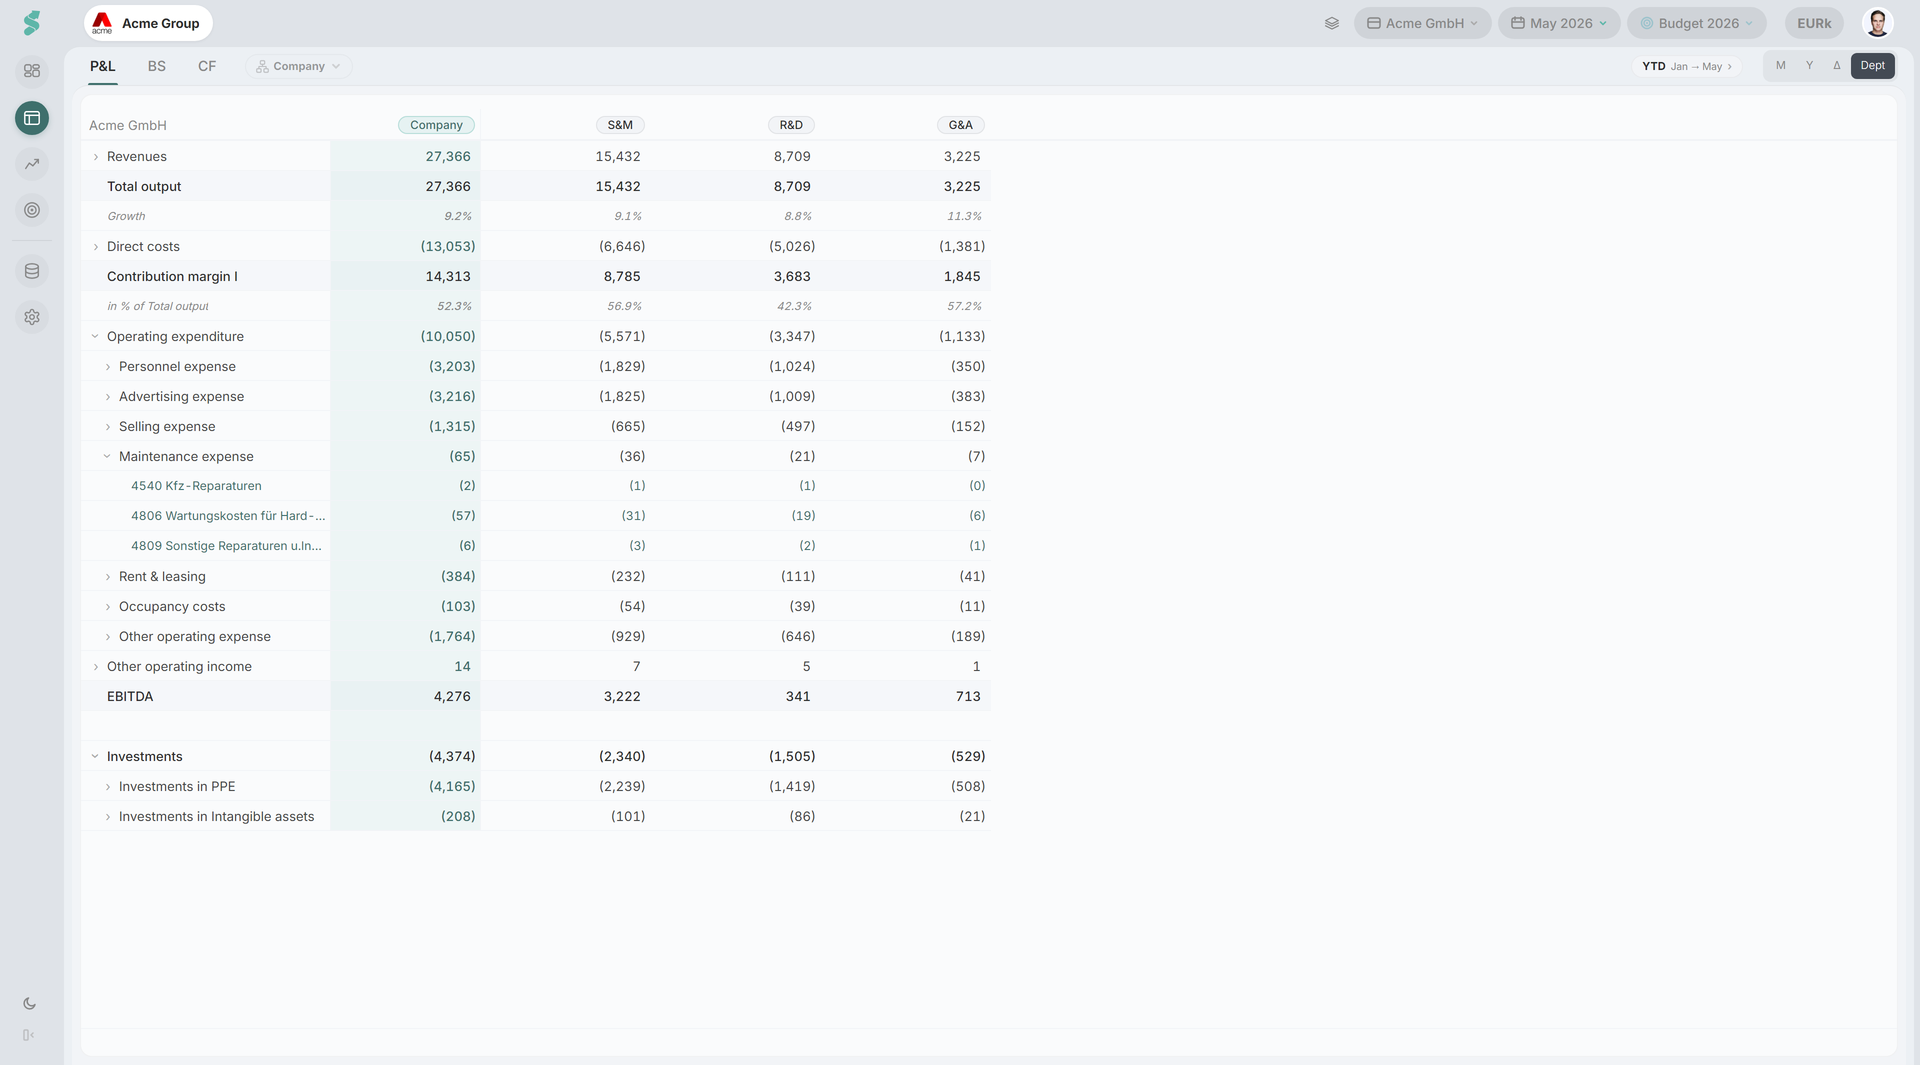Toggle dark mode moon icon
The height and width of the screenshot is (1065, 1920).
tap(29, 1004)
